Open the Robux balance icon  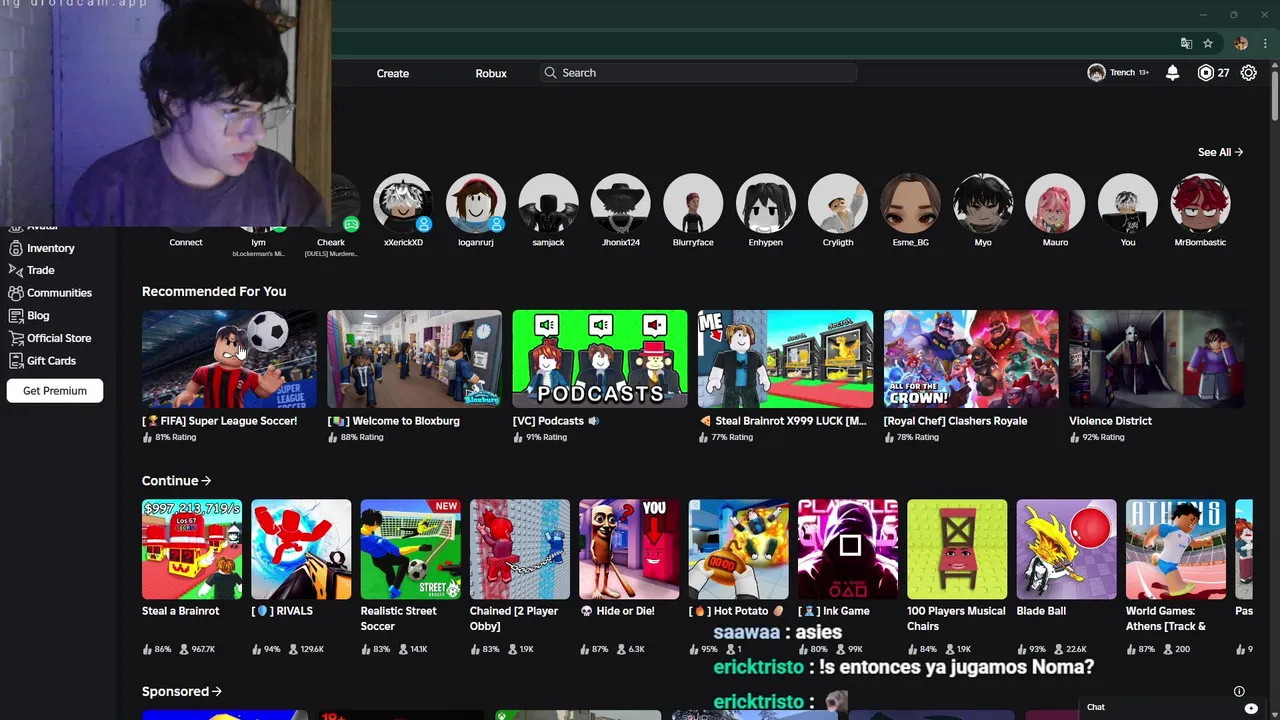[1205, 73]
